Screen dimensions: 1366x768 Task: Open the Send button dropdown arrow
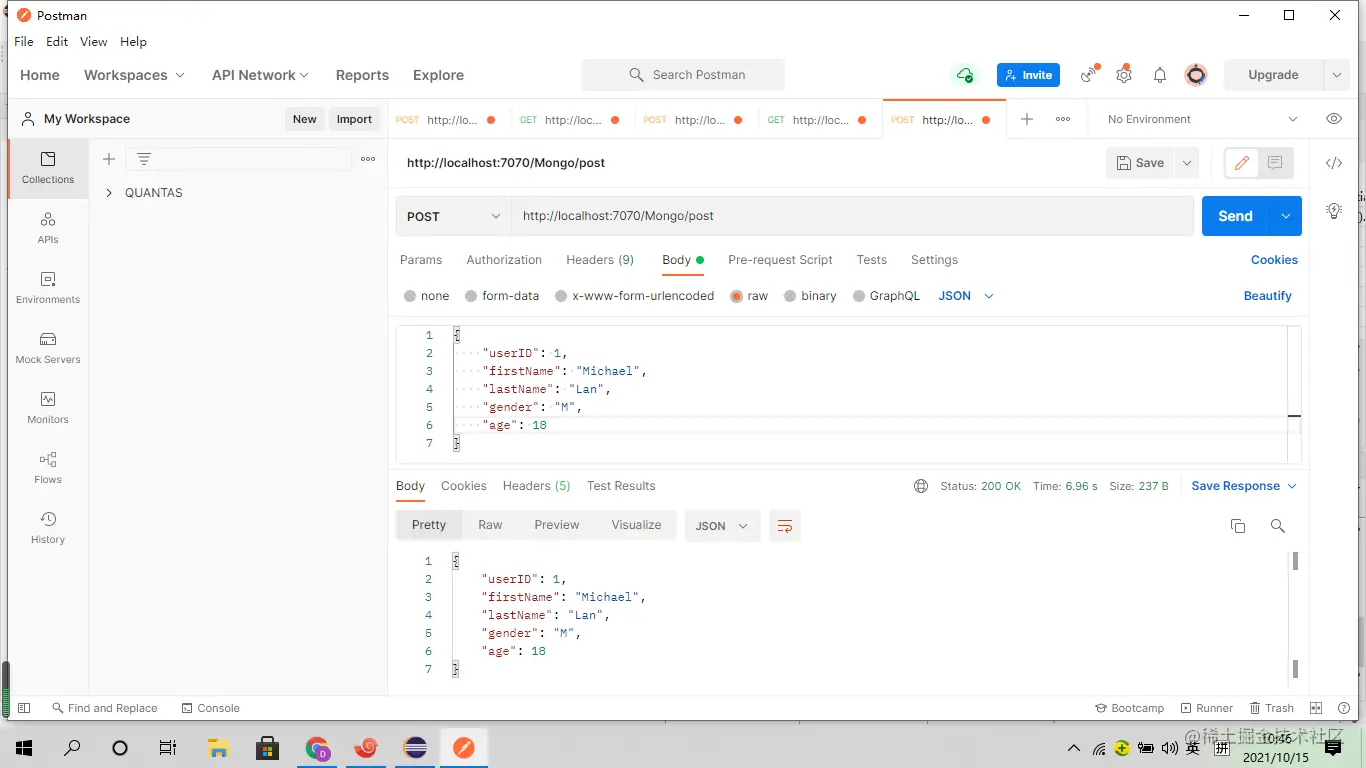point(1286,216)
